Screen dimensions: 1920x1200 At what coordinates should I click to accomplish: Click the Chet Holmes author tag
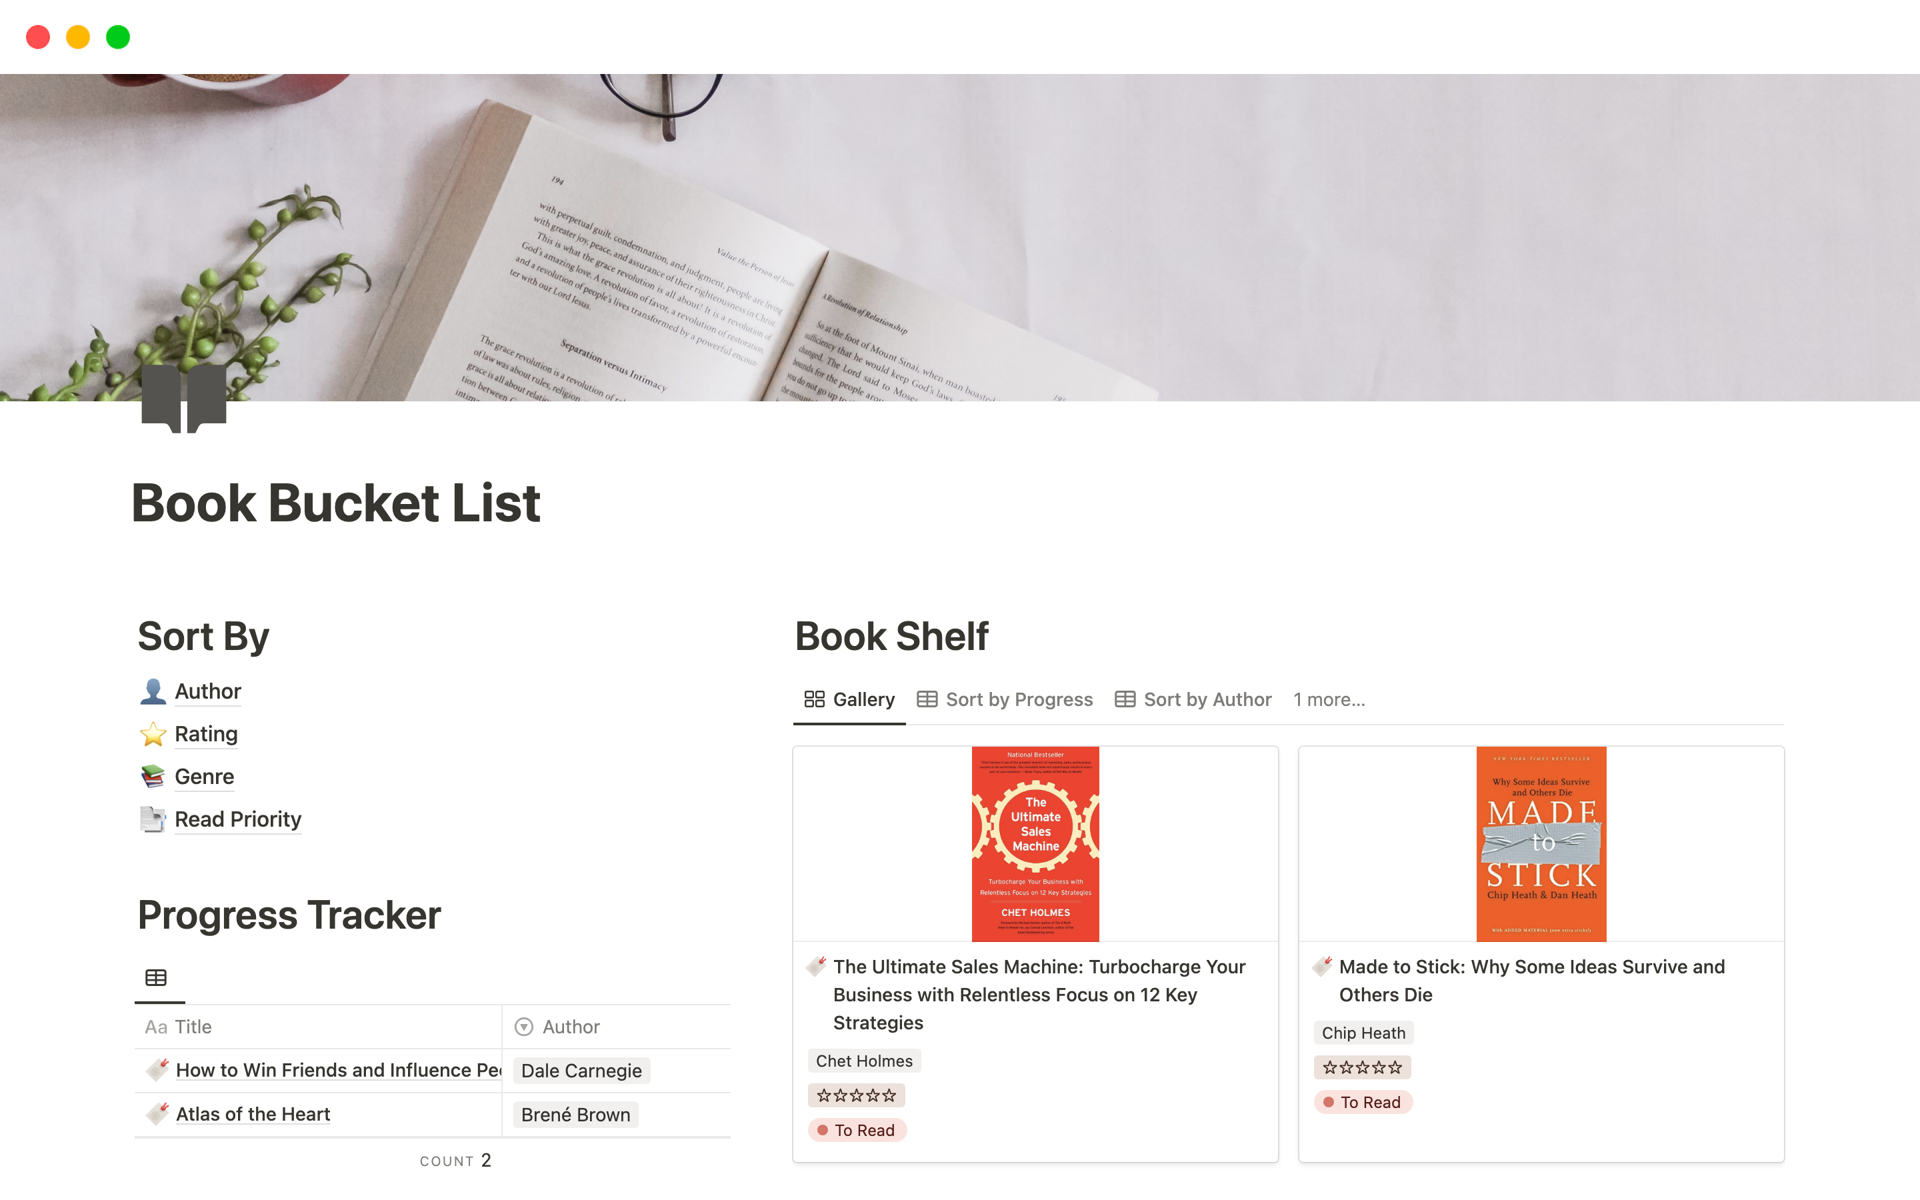[864, 1061]
